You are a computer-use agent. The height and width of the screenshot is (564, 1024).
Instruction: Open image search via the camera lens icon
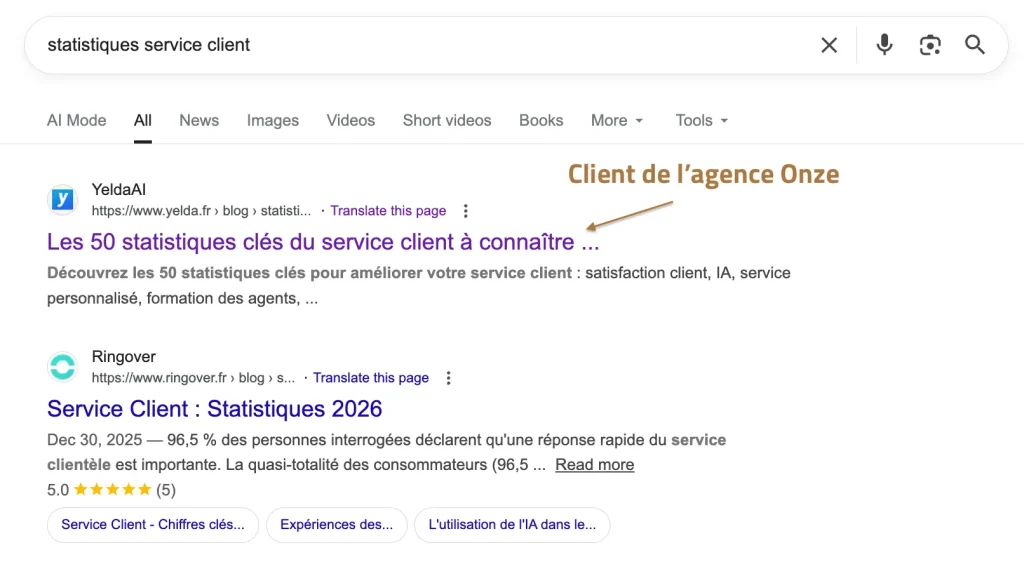[x=930, y=45]
